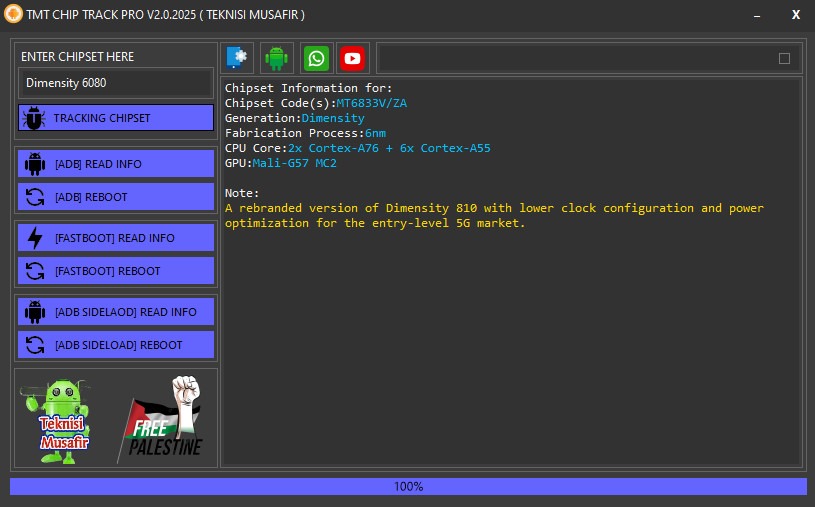The width and height of the screenshot is (815, 507).
Task: Click the Teknisi Musafir android logo
Action: point(58,421)
